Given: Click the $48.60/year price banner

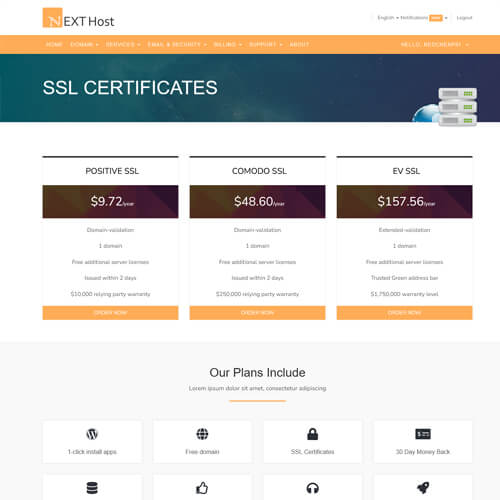Looking at the screenshot, I should (x=257, y=202).
